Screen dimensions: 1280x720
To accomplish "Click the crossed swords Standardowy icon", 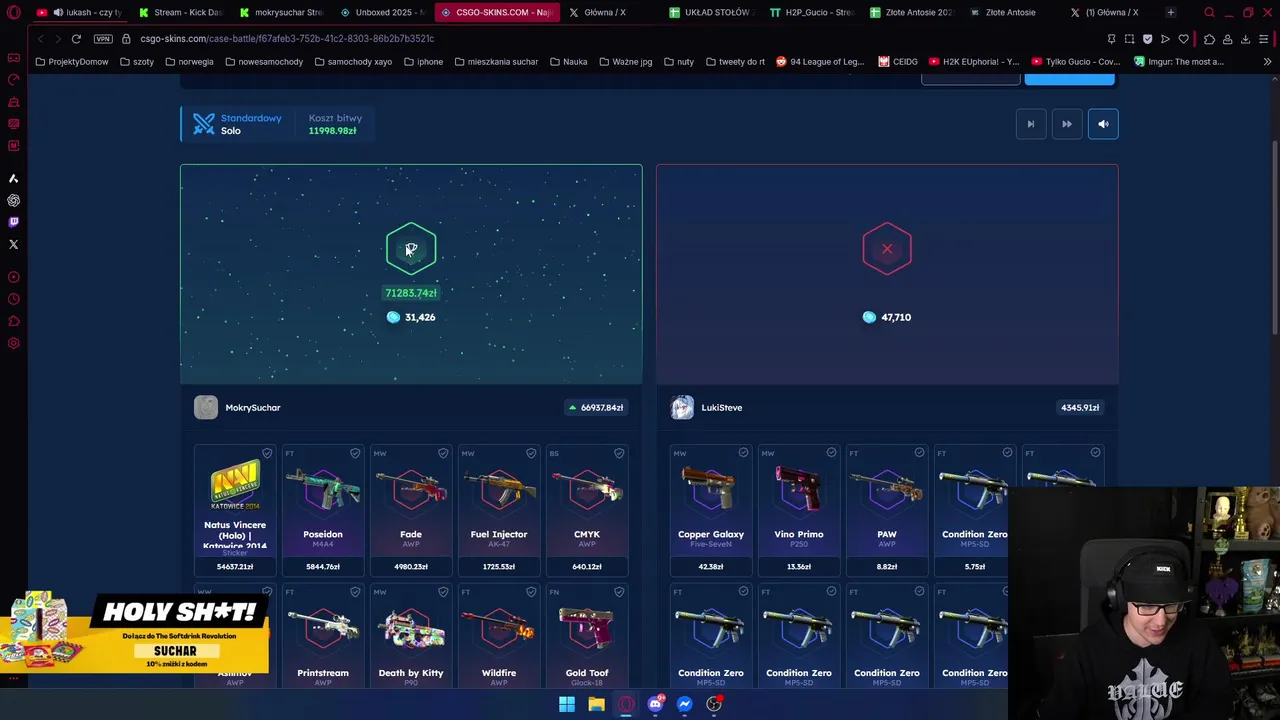I will tap(204, 124).
